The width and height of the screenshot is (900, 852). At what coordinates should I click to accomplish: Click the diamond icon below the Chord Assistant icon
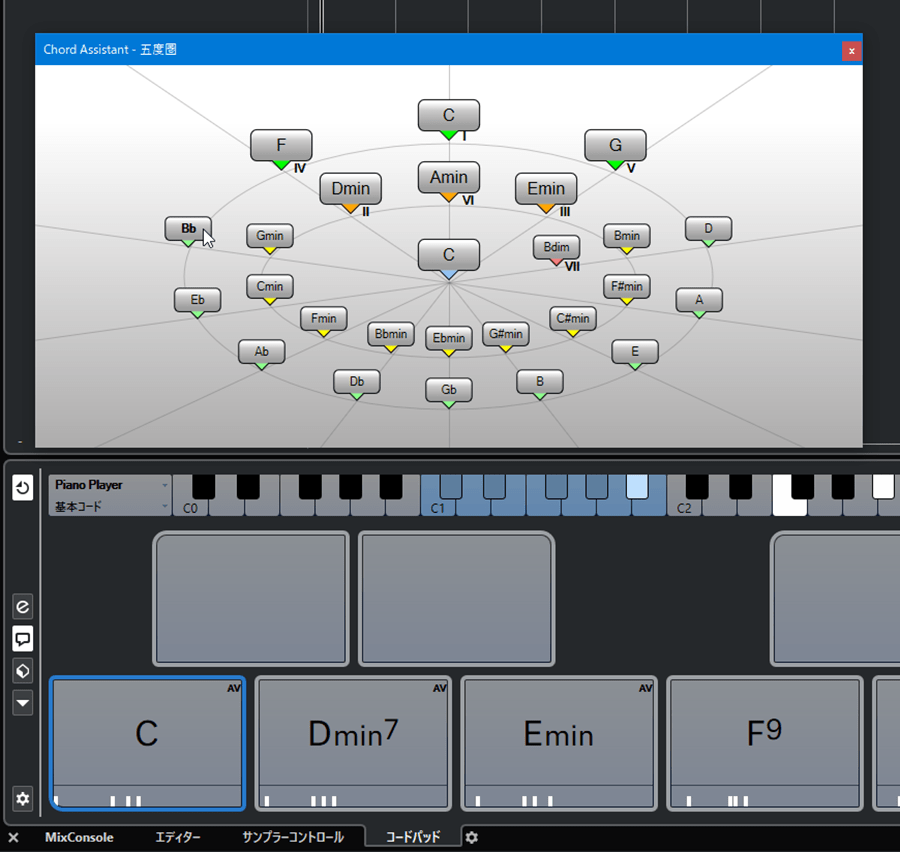tap(22, 671)
